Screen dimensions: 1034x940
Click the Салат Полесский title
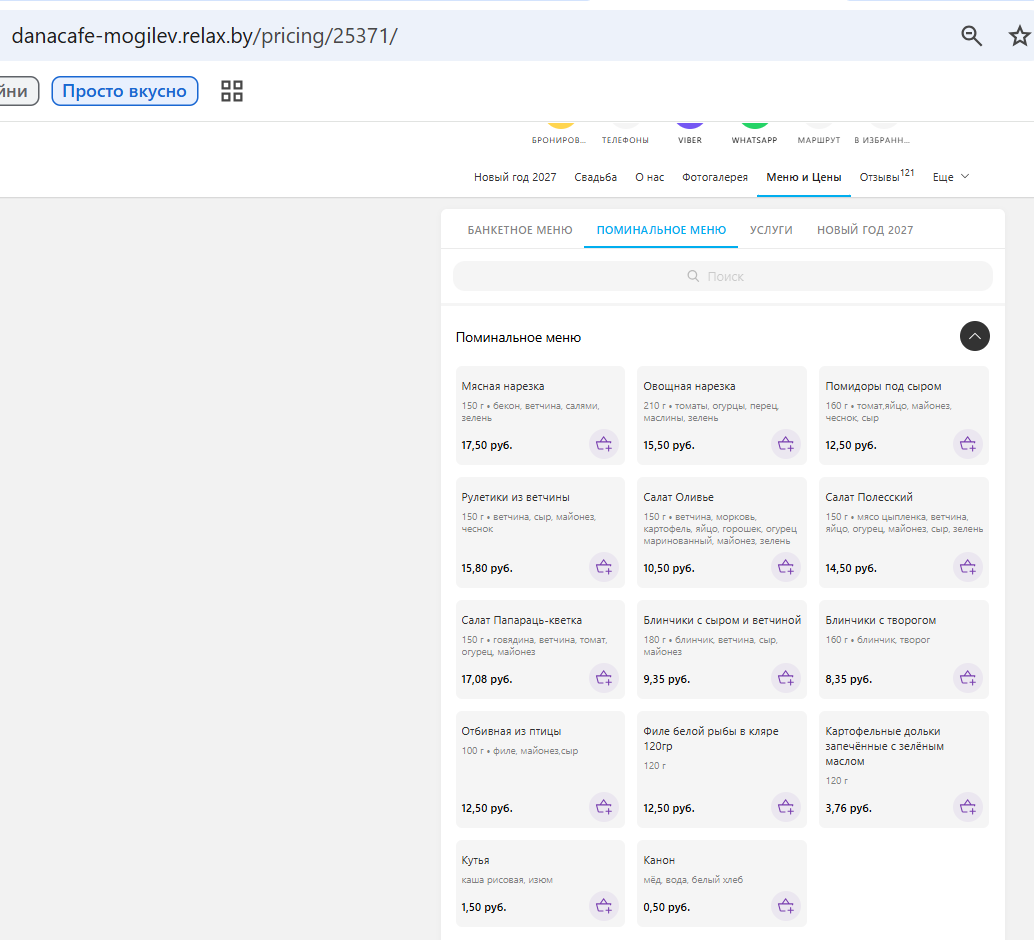pyautogui.click(x=869, y=497)
